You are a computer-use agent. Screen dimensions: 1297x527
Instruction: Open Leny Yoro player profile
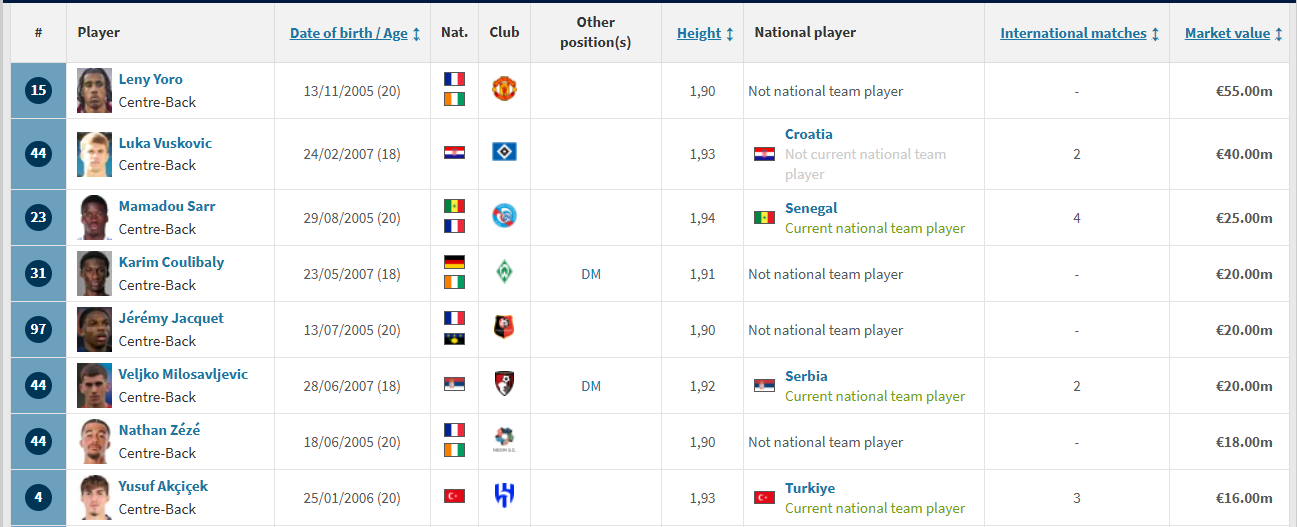click(150, 79)
